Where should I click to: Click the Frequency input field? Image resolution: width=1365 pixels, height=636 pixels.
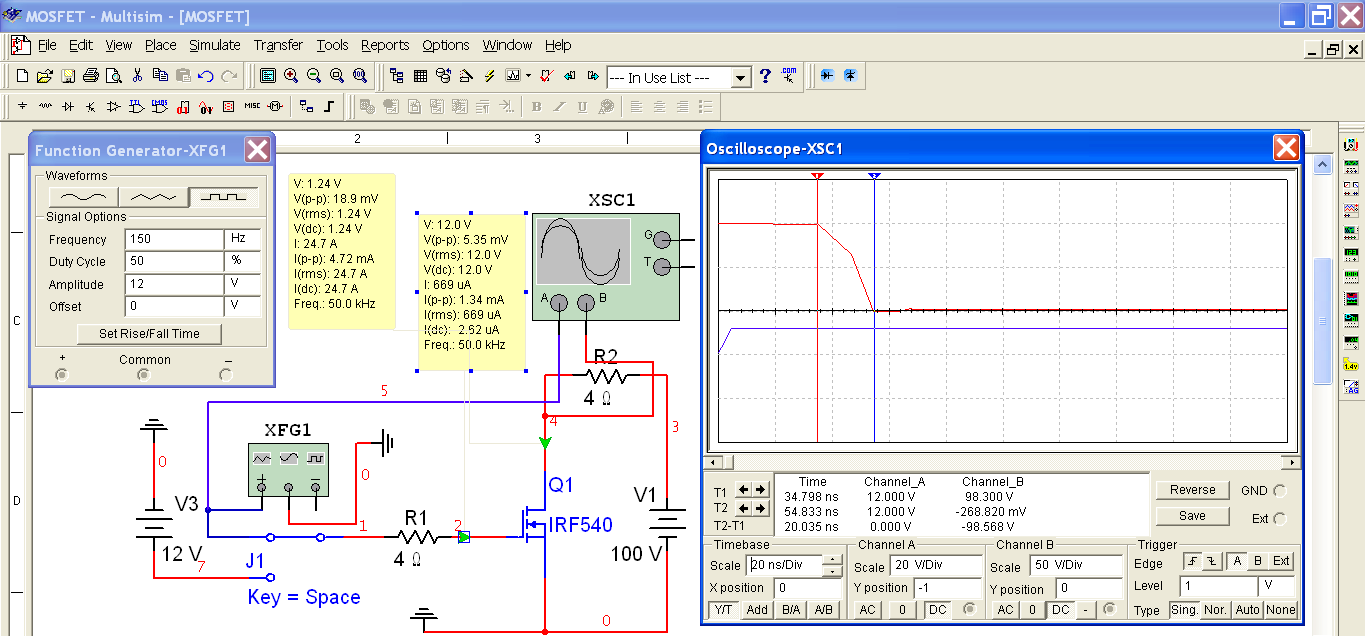click(174, 240)
